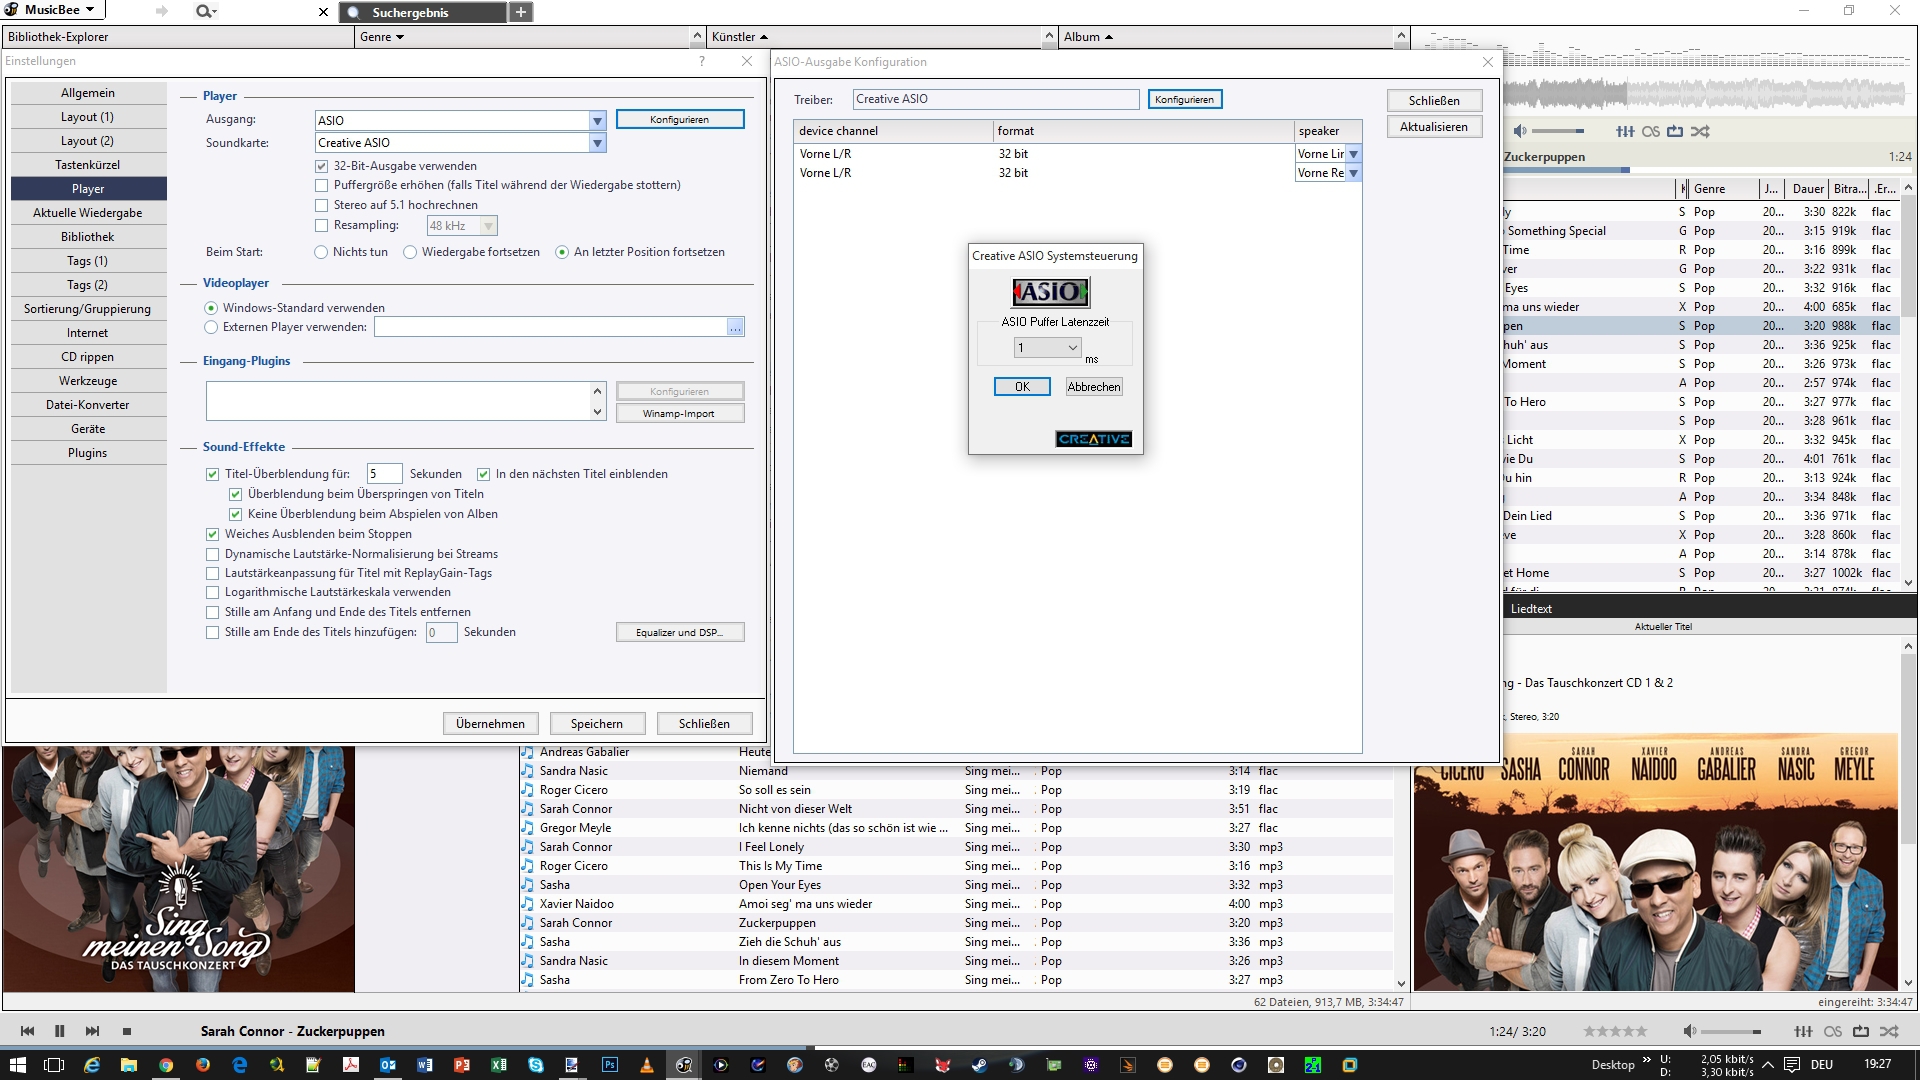Select Externen Player verwenden radio
Image resolution: width=1920 pixels, height=1080 pixels.
pyautogui.click(x=211, y=327)
